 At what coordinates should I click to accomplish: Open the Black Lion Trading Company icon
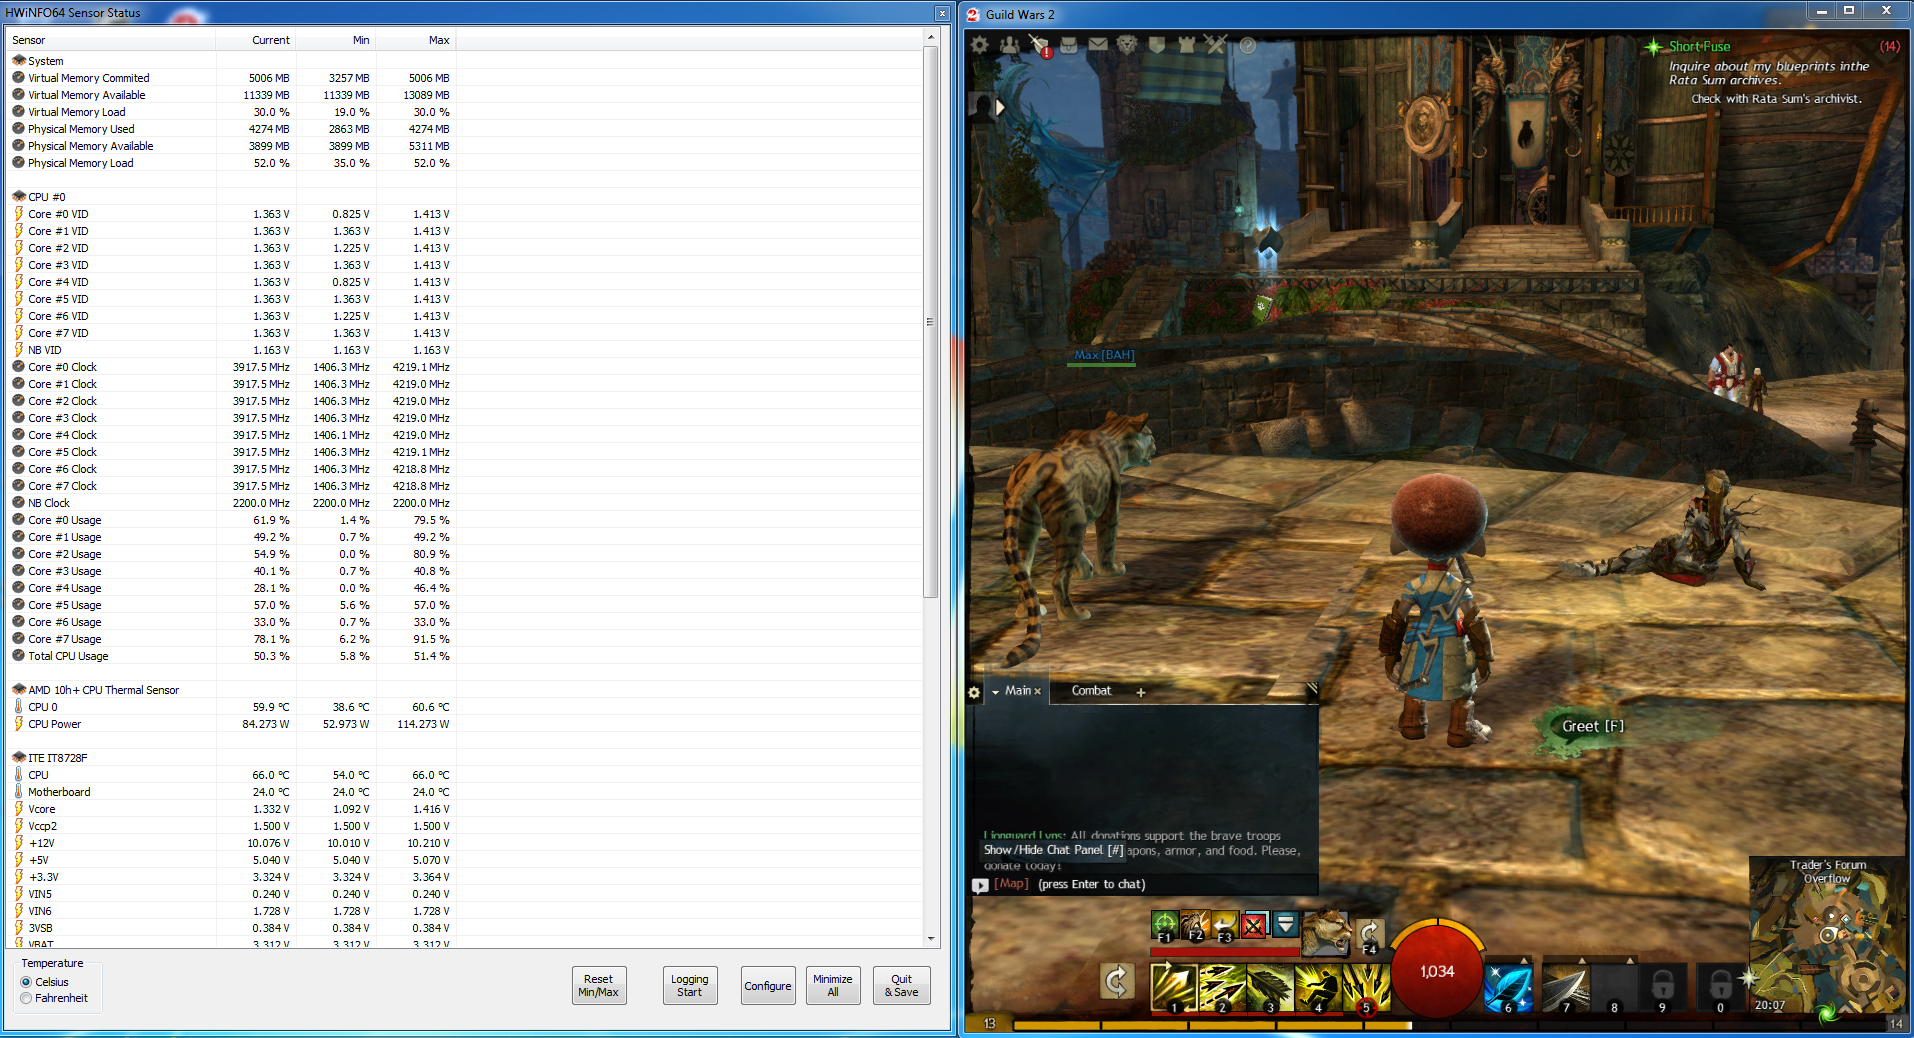pyautogui.click(x=1127, y=45)
